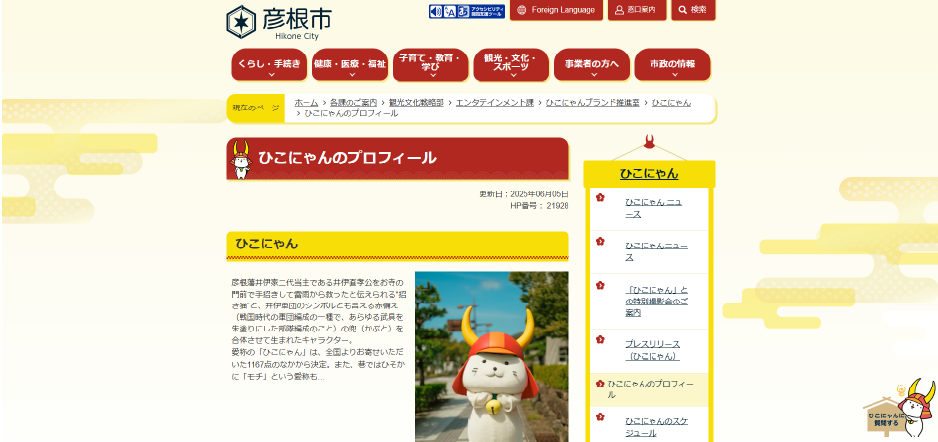Click the text size accessibility icon
This screenshot has width=938, height=442.
449,11
